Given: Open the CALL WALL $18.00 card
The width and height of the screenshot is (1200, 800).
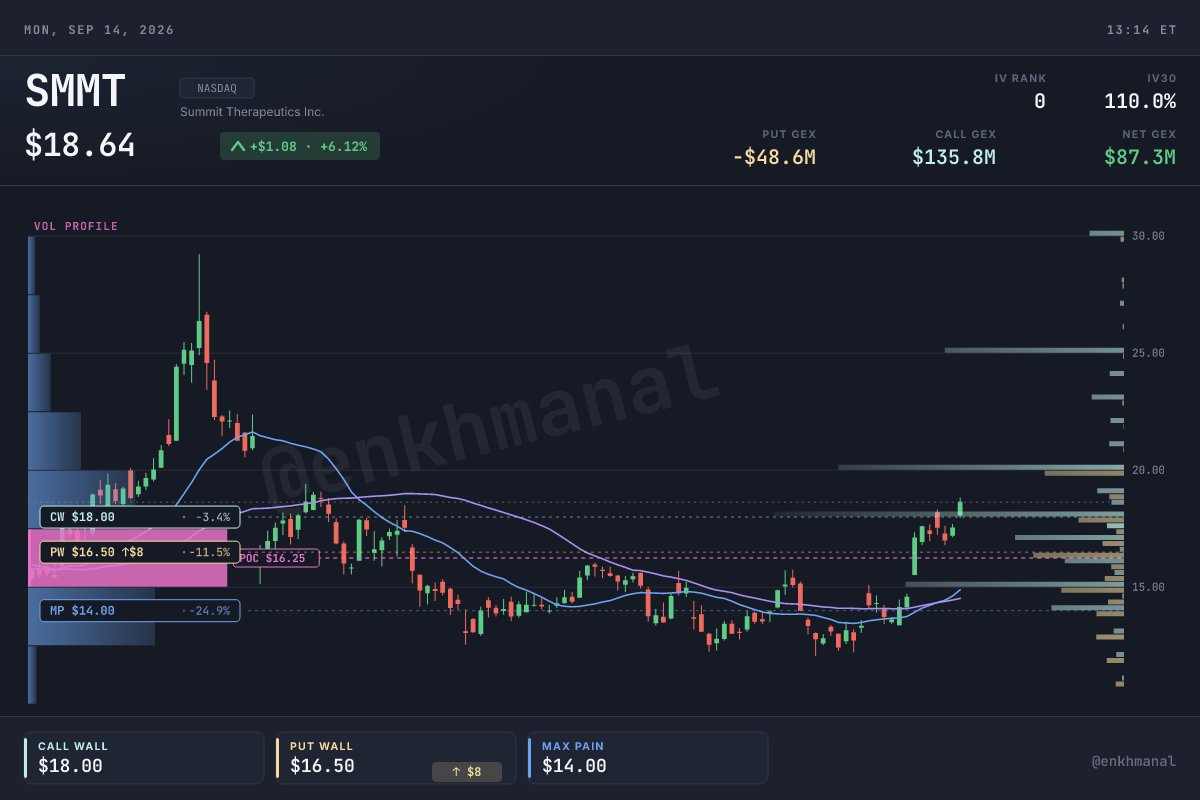Looking at the screenshot, I should pyautogui.click(x=142, y=758).
